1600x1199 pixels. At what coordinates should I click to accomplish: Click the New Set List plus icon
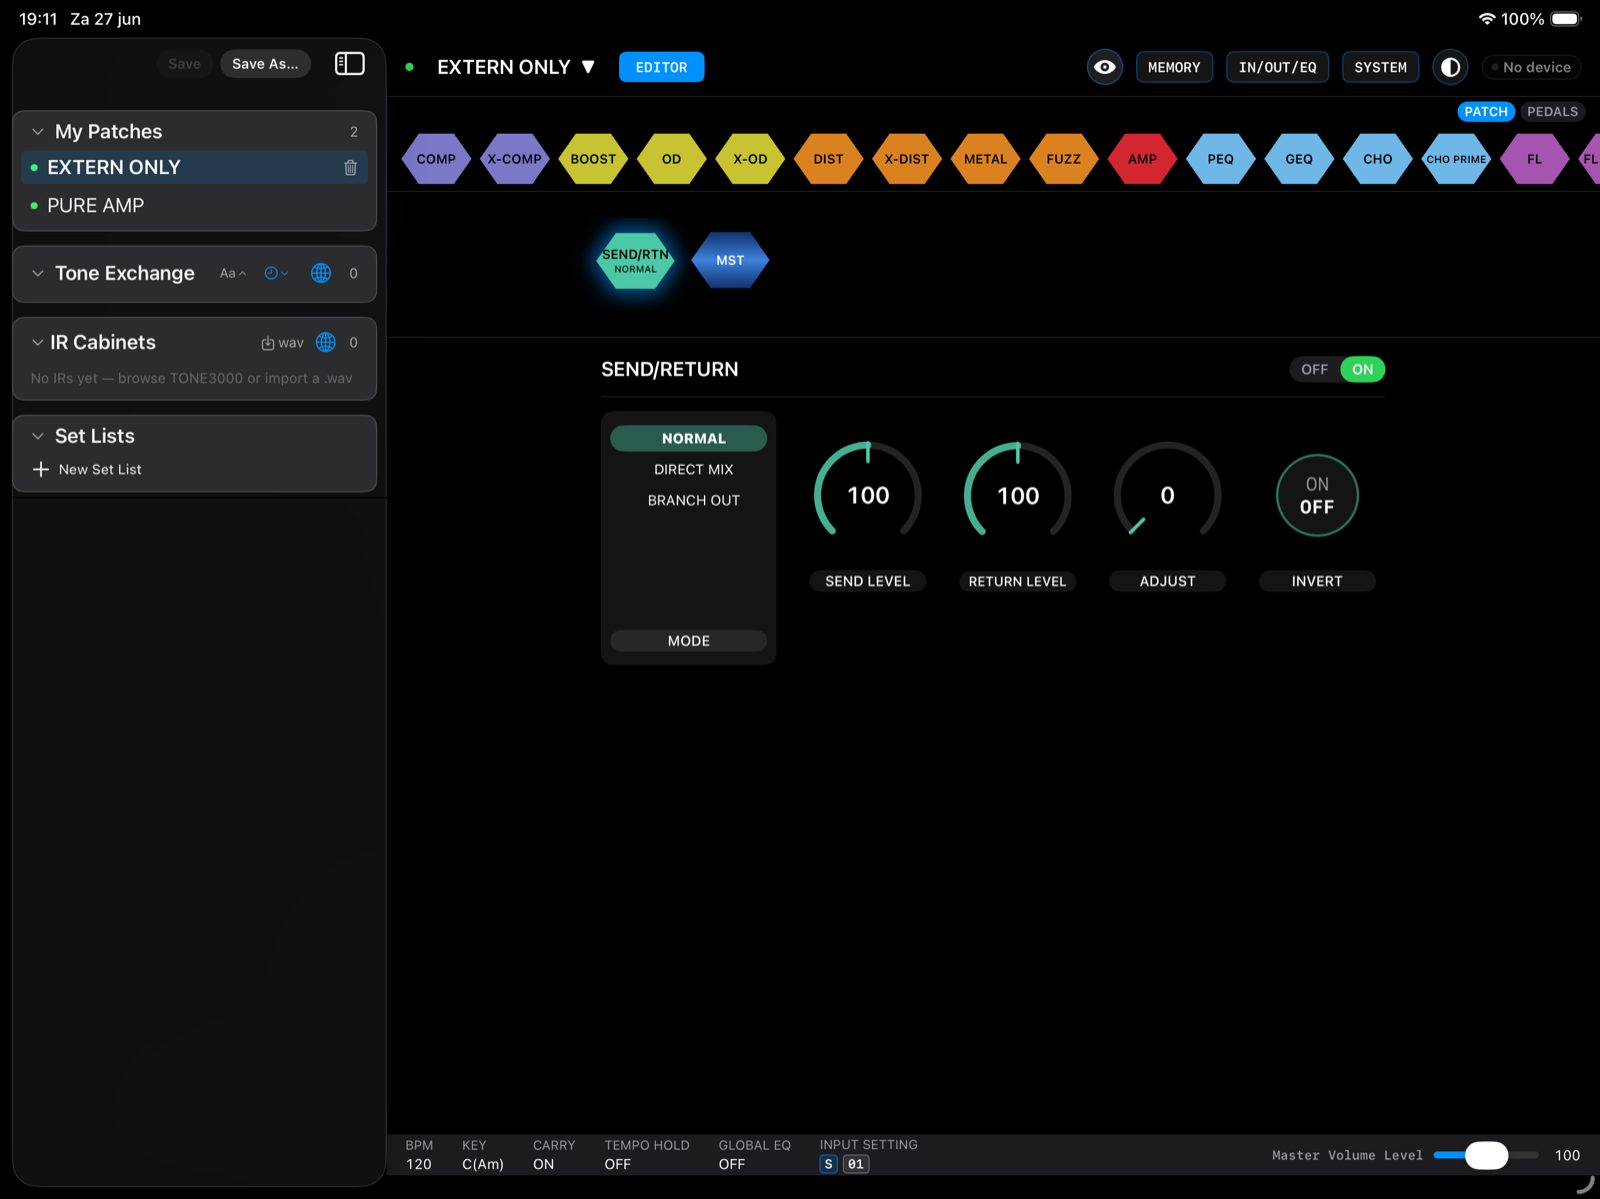click(41, 469)
